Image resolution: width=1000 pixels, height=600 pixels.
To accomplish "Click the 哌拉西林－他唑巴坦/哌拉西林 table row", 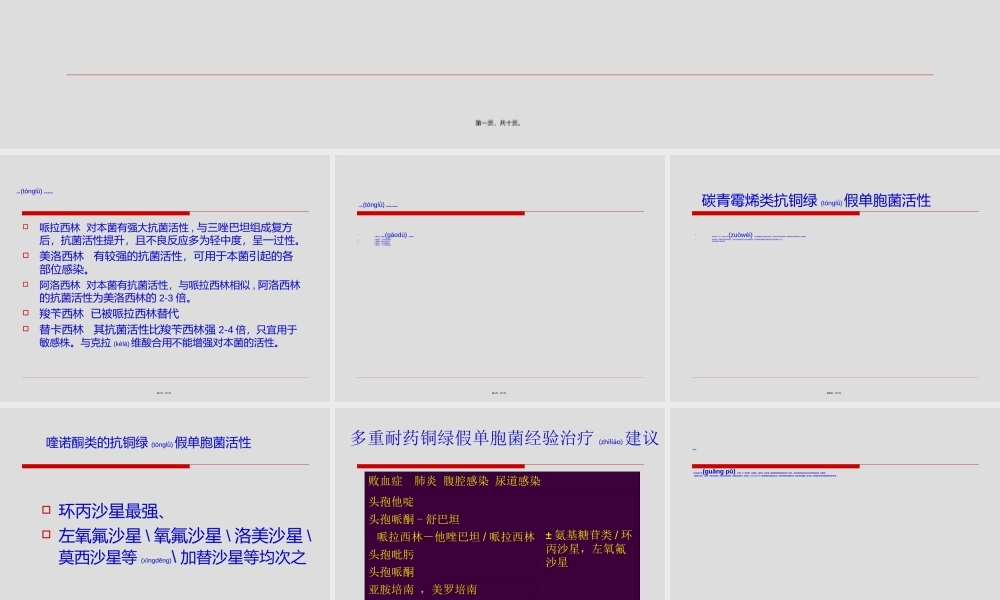I will point(455,538).
